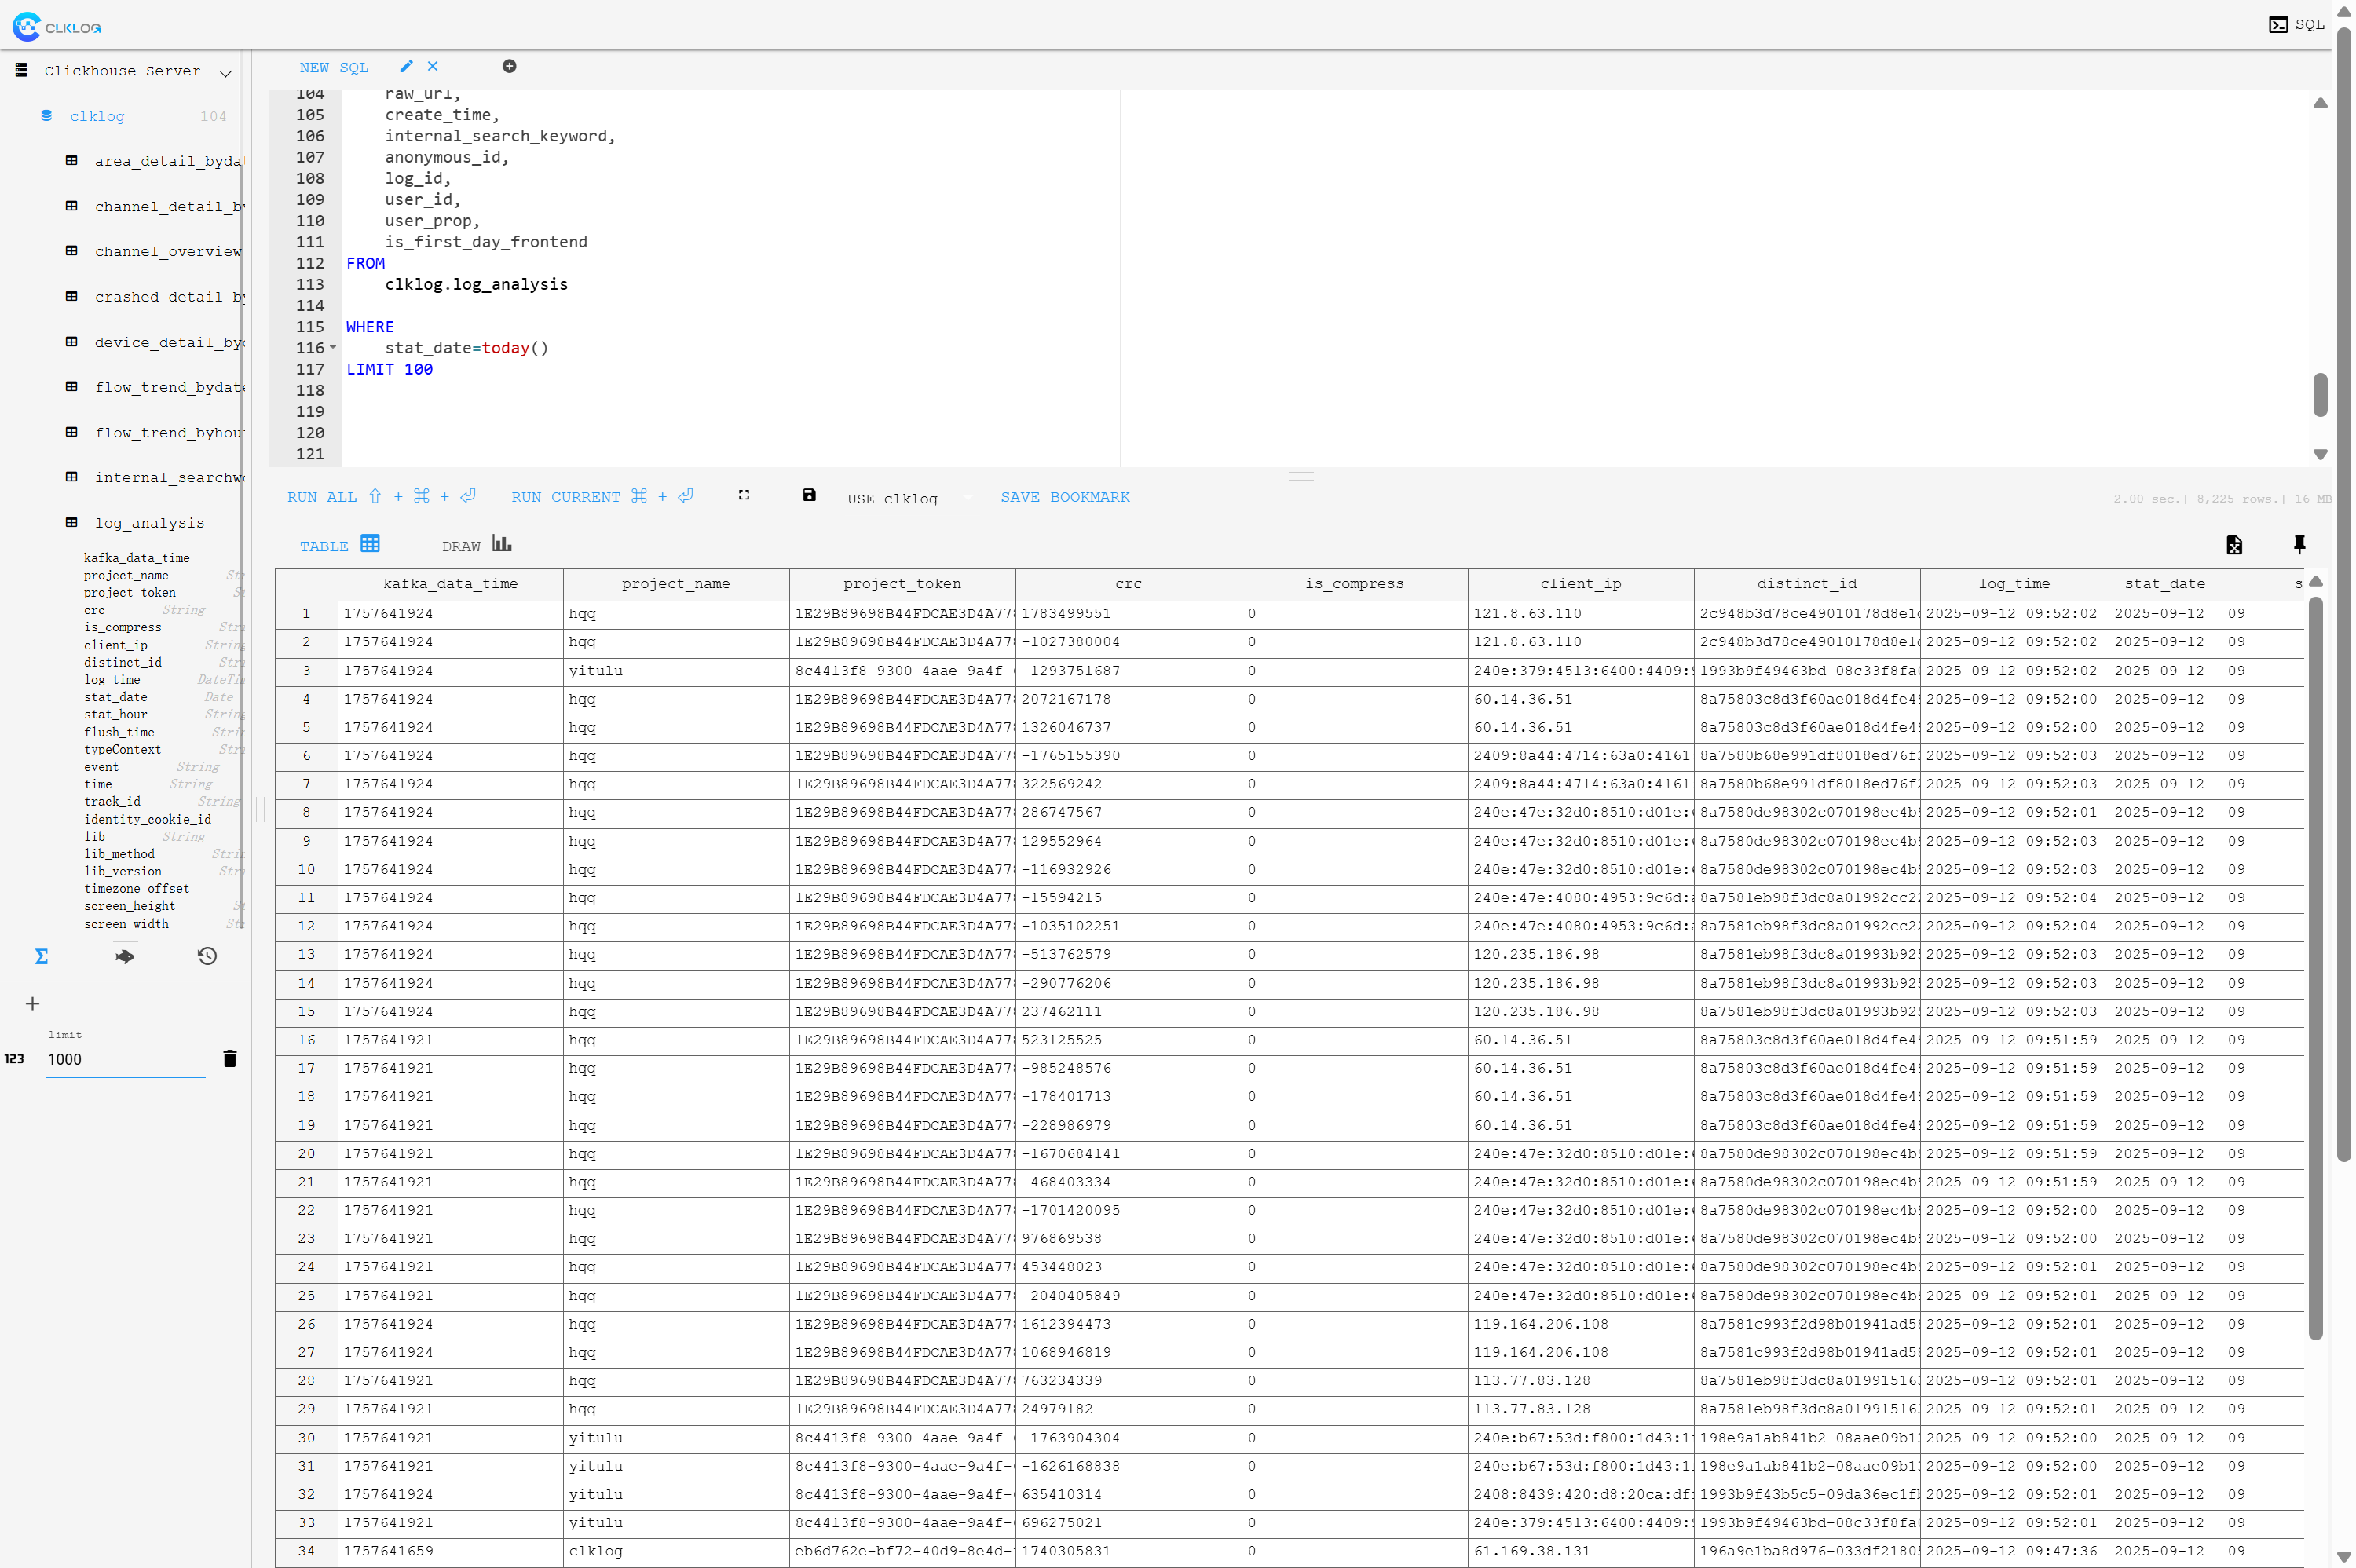Viewport: 2356px width, 1568px height.
Task: Click the sigma functions icon in the sidebar
Action: pyautogui.click(x=41, y=956)
